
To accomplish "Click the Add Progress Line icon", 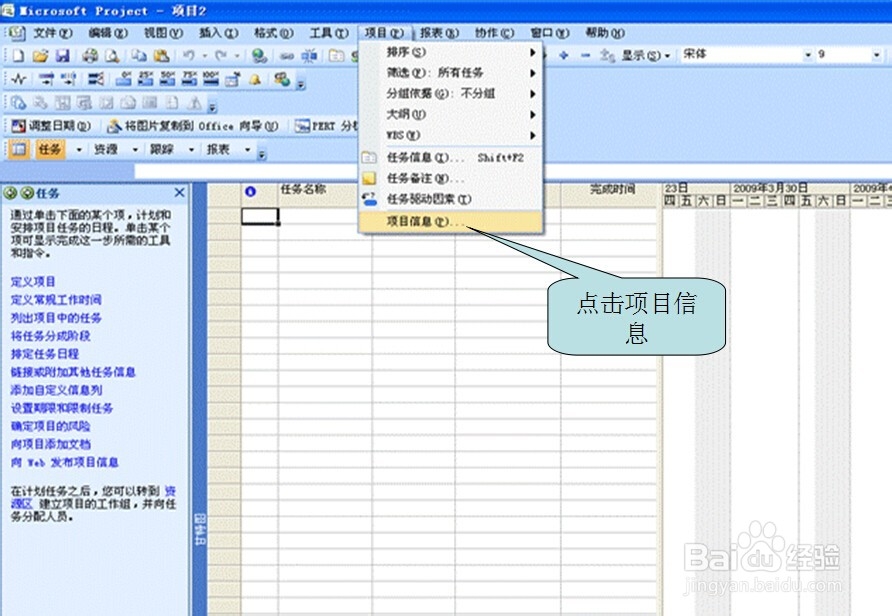I will [96, 79].
